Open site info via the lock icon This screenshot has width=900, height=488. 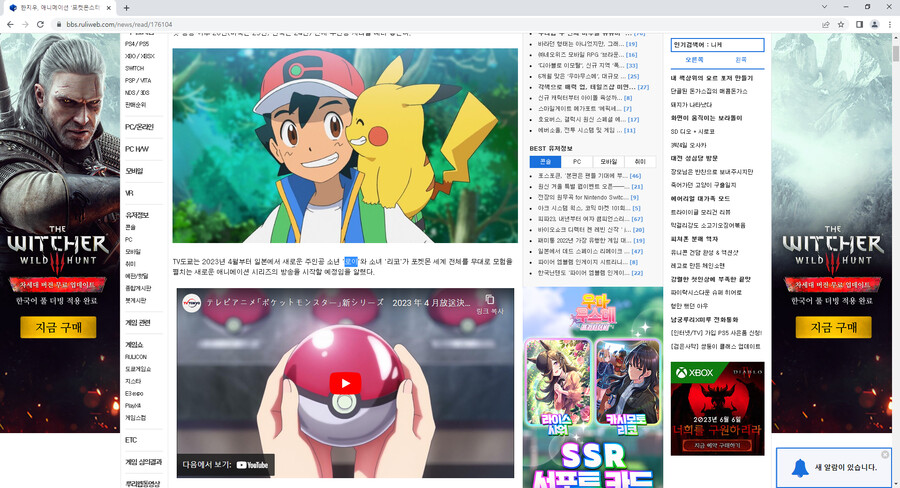[x=58, y=25]
